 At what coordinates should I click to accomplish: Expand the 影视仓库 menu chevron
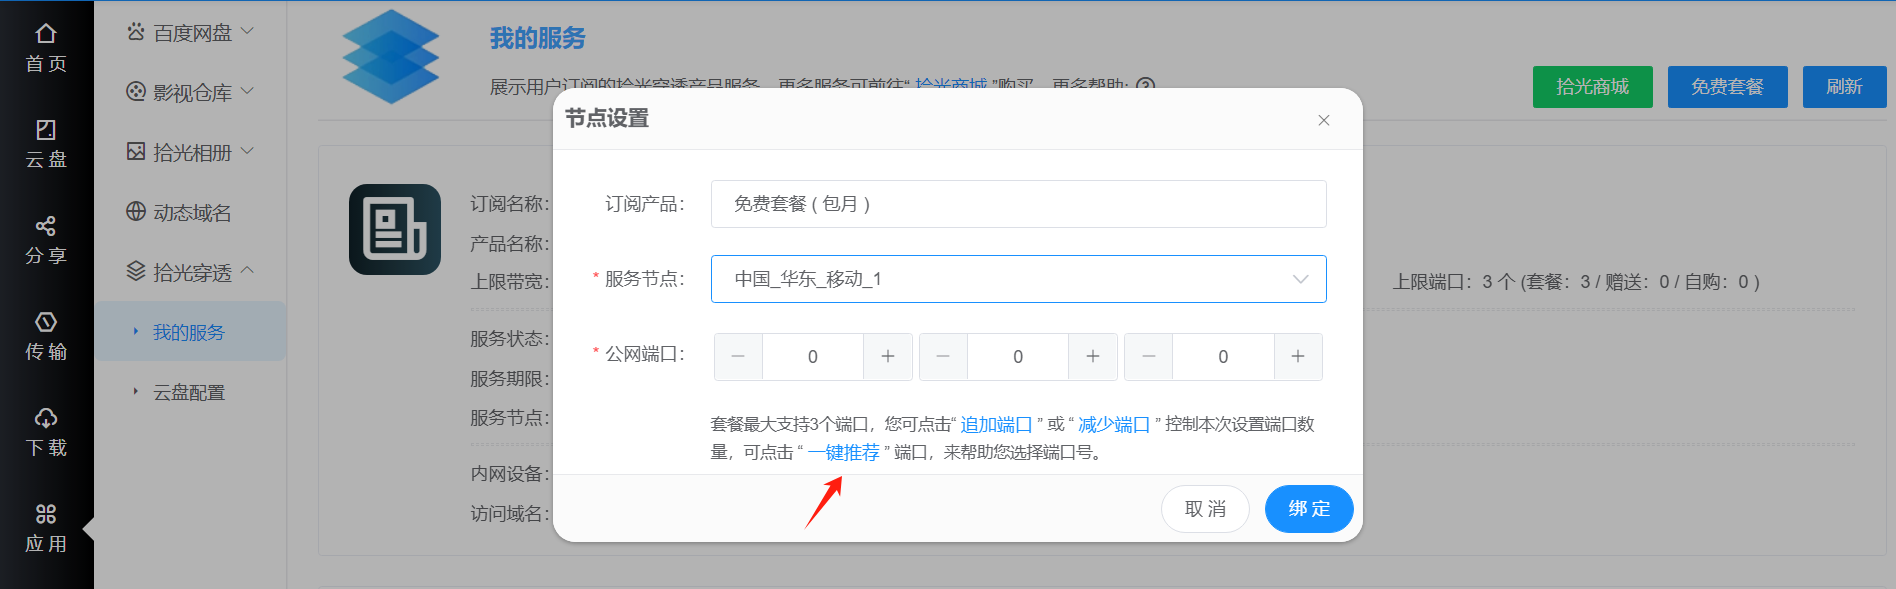[x=247, y=92]
